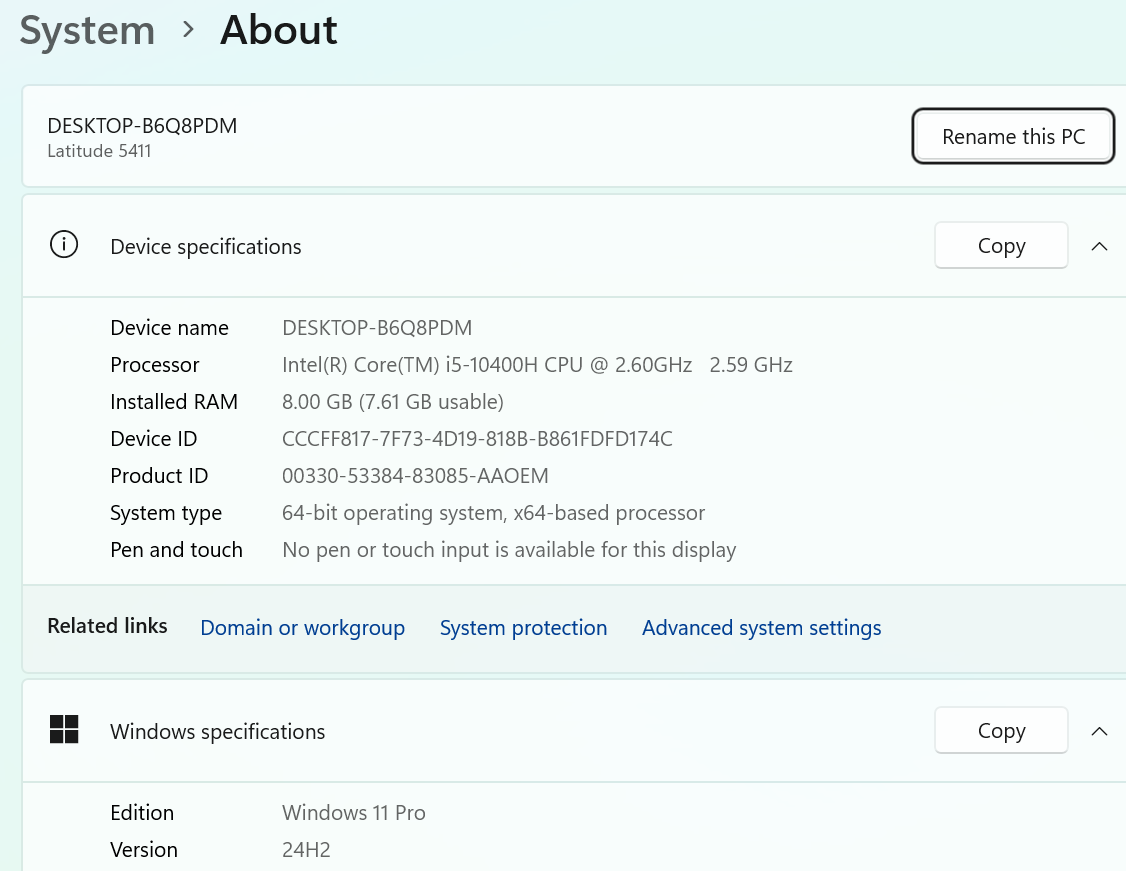Click the Device specifications info icon
Screen dimensions: 1126x871
(64, 245)
